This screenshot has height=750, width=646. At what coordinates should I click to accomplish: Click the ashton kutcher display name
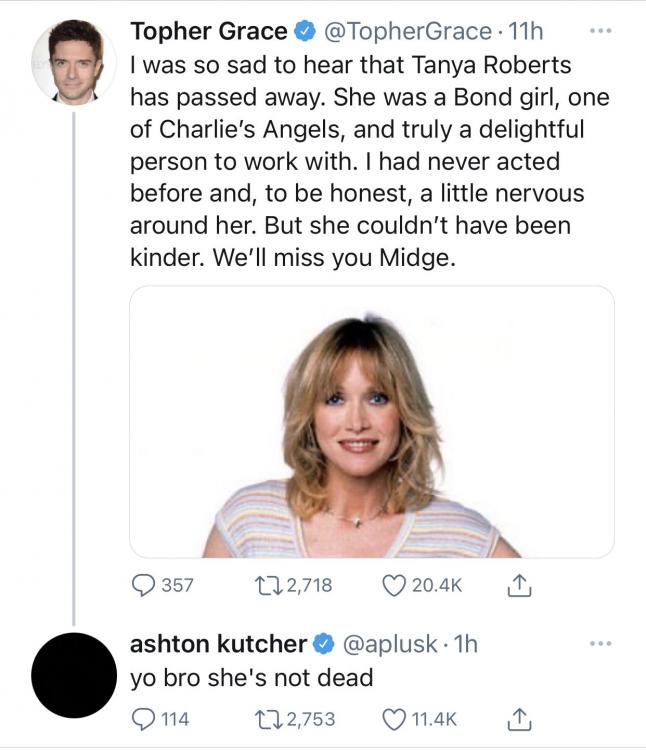coord(218,645)
